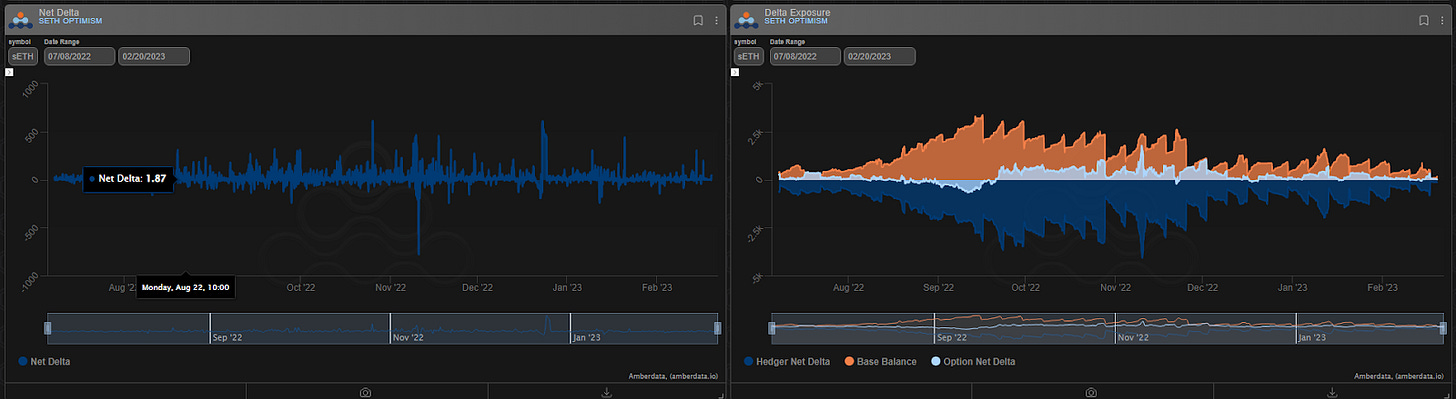Open the Delta Exposure panel's three-dot menu
Image resolution: width=1456 pixels, height=399 pixels.
1441,20
